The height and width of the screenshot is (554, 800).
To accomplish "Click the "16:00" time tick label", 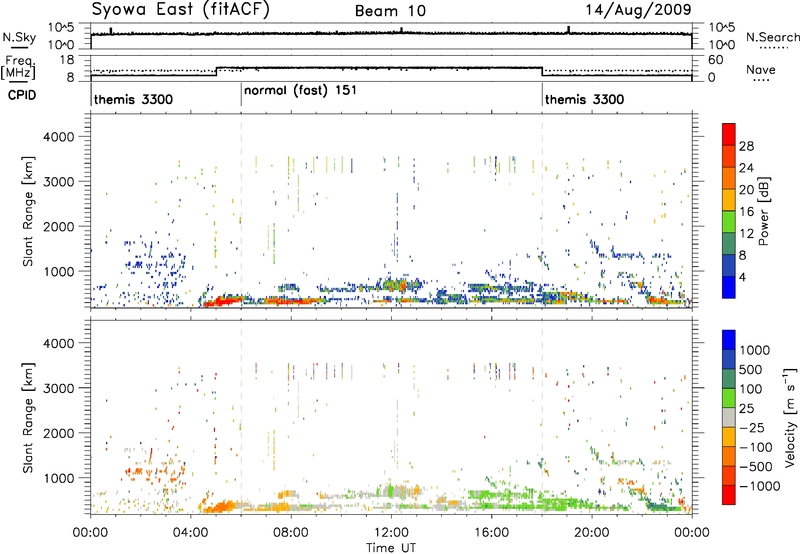I will point(491,533).
